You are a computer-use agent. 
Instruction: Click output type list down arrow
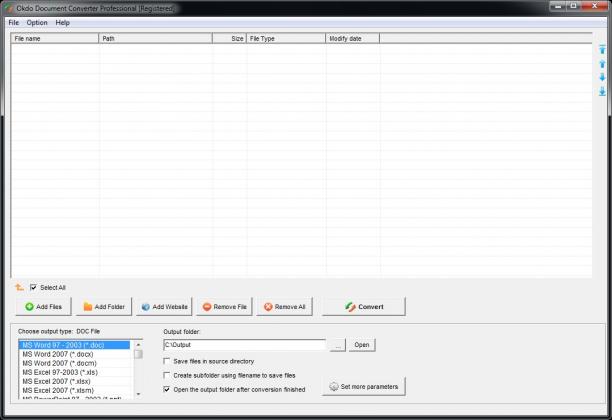point(138,394)
